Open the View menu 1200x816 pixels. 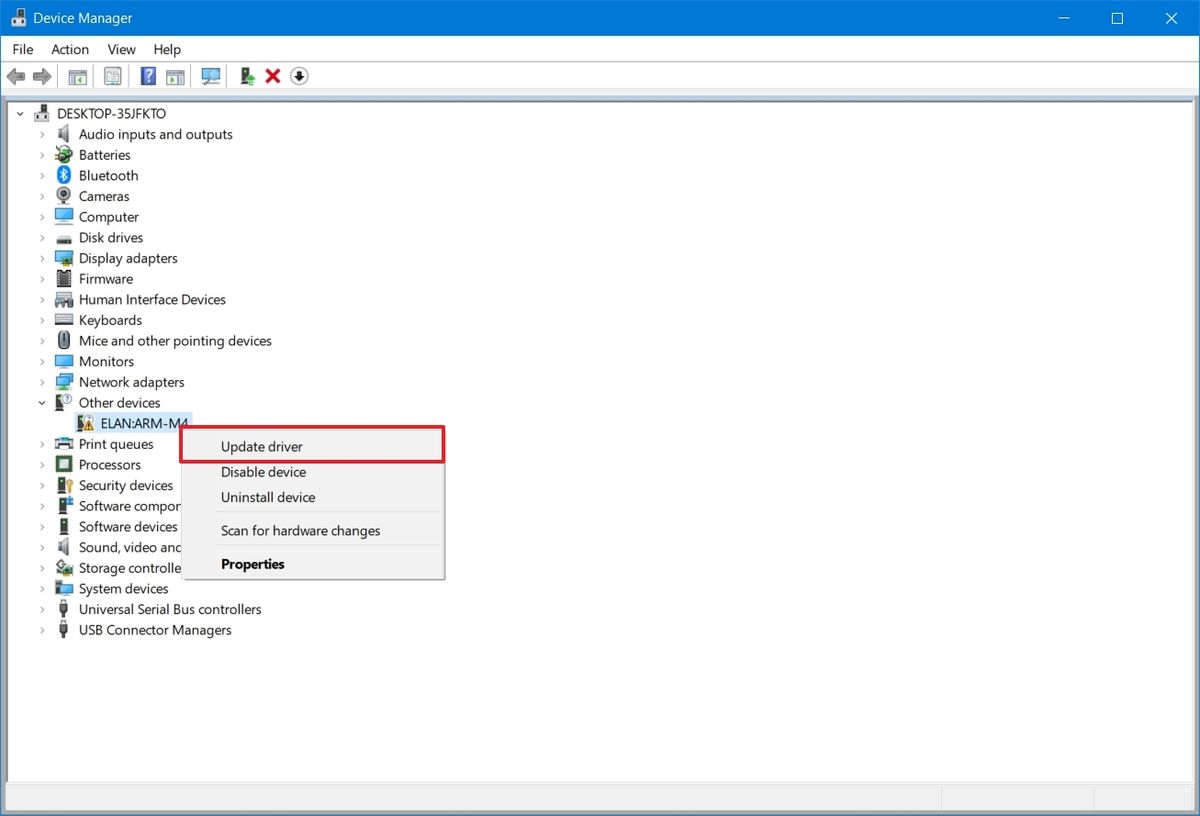(x=121, y=49)
